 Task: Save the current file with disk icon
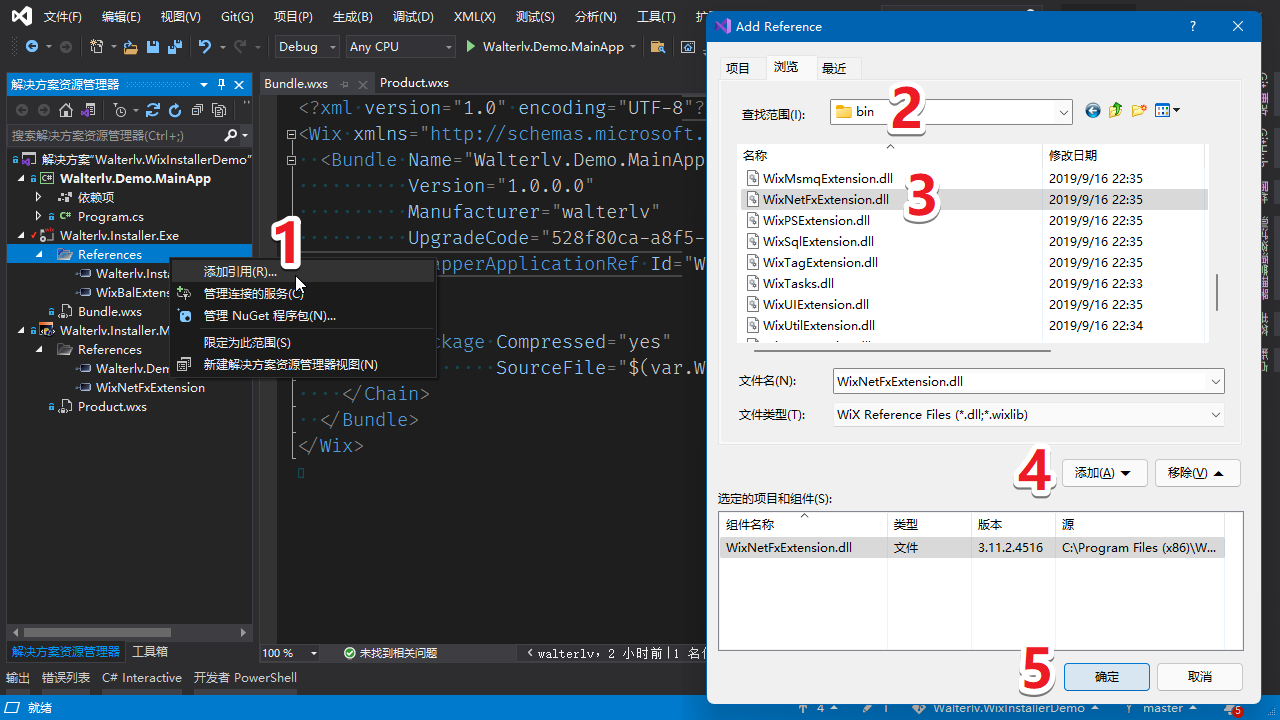pyautogui.click(x=153, y=47)
